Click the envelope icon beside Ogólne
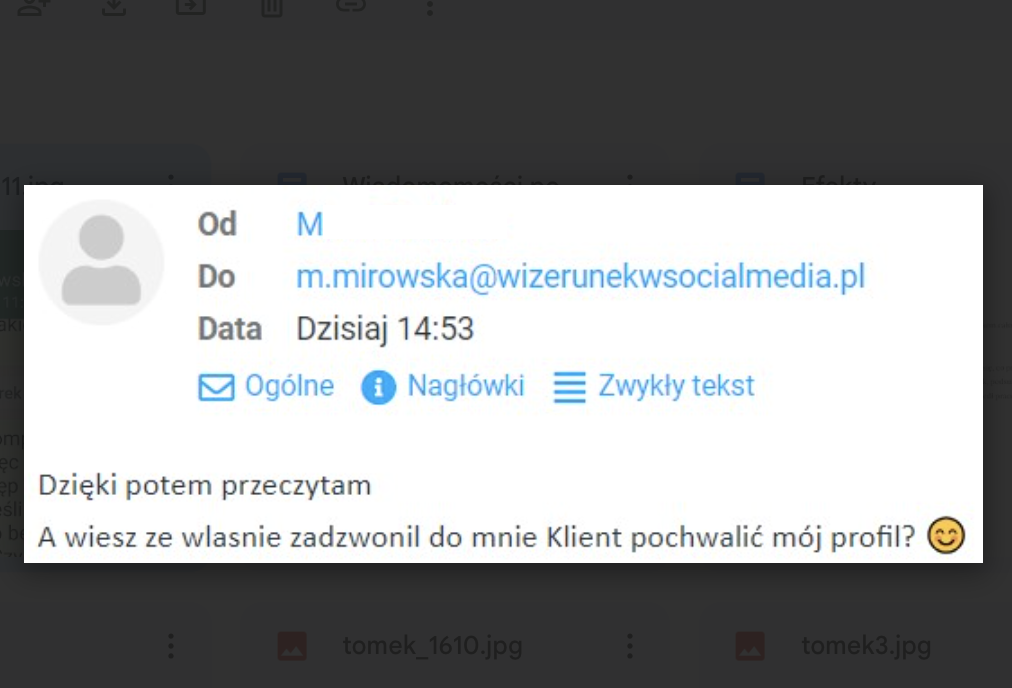Image resolution: width=1012 pixels, height=688 pixels. [216, 387]
